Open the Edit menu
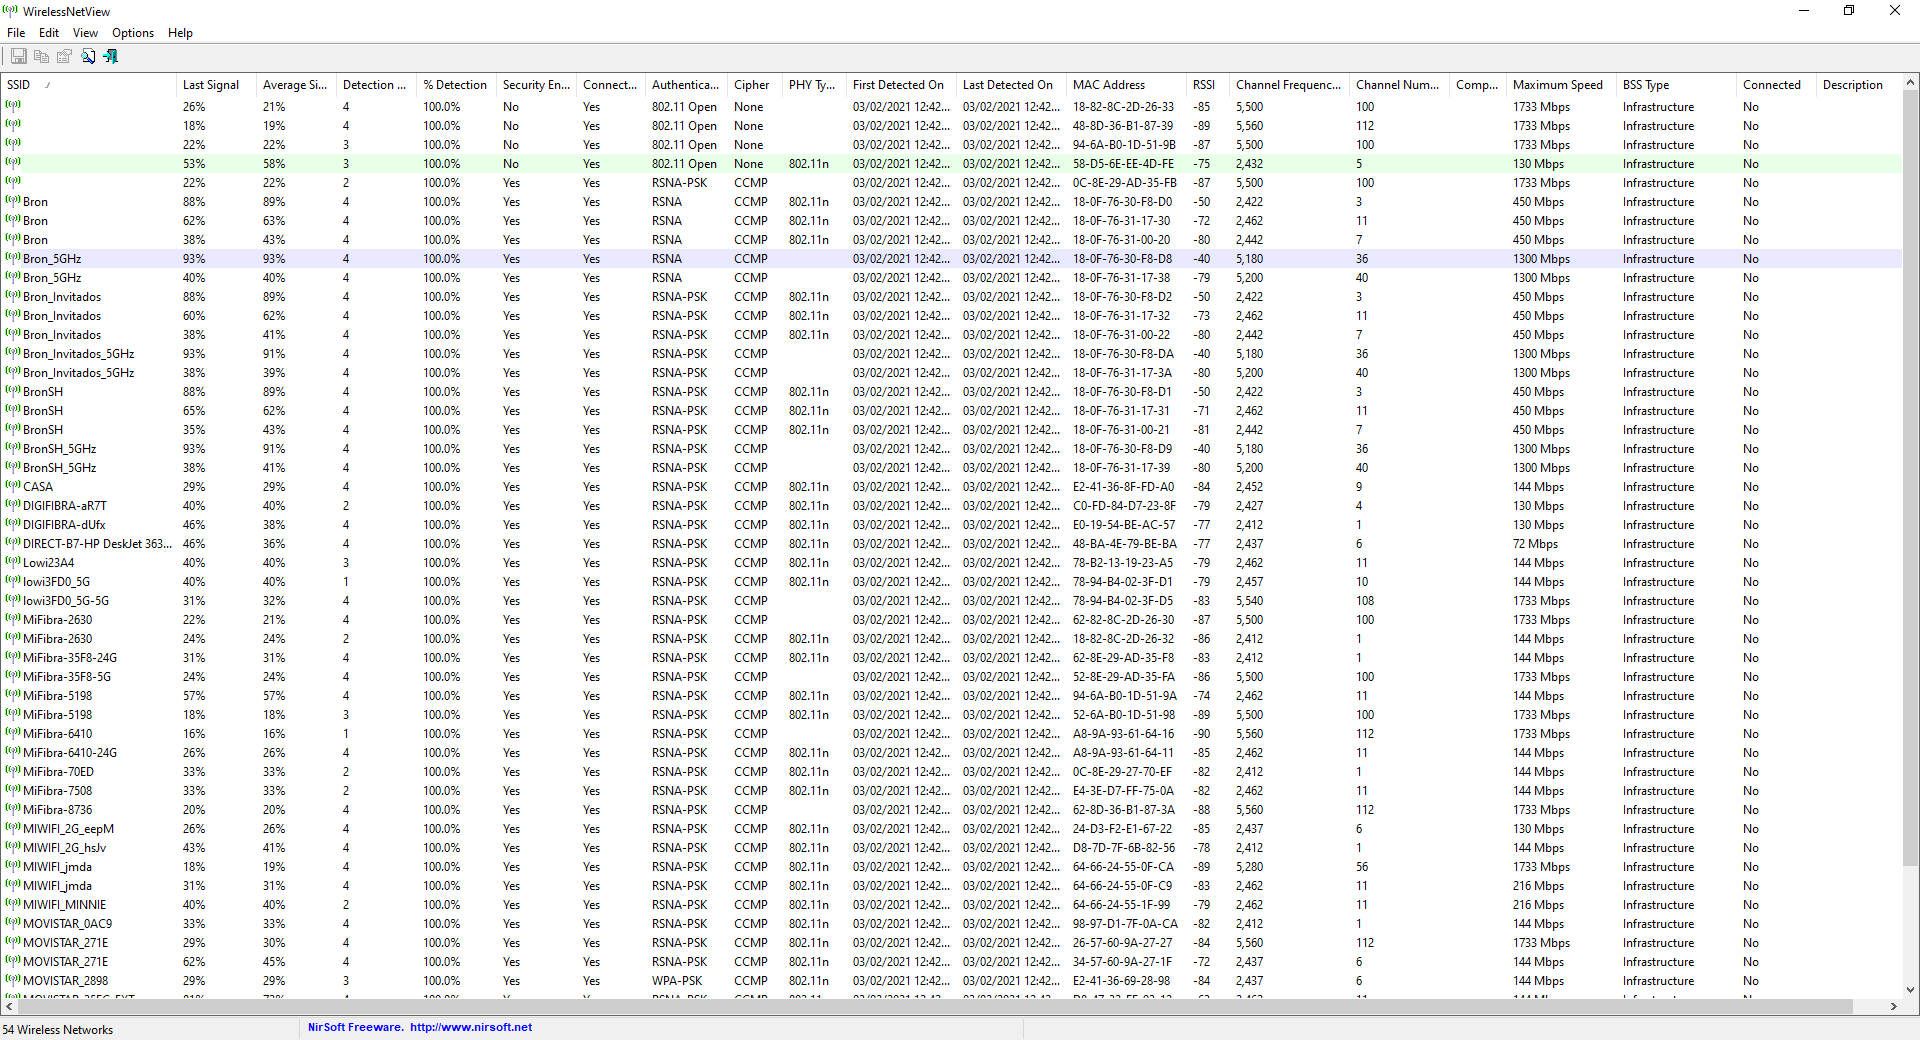1920x1040 pixels. click(x=49, y=33)
